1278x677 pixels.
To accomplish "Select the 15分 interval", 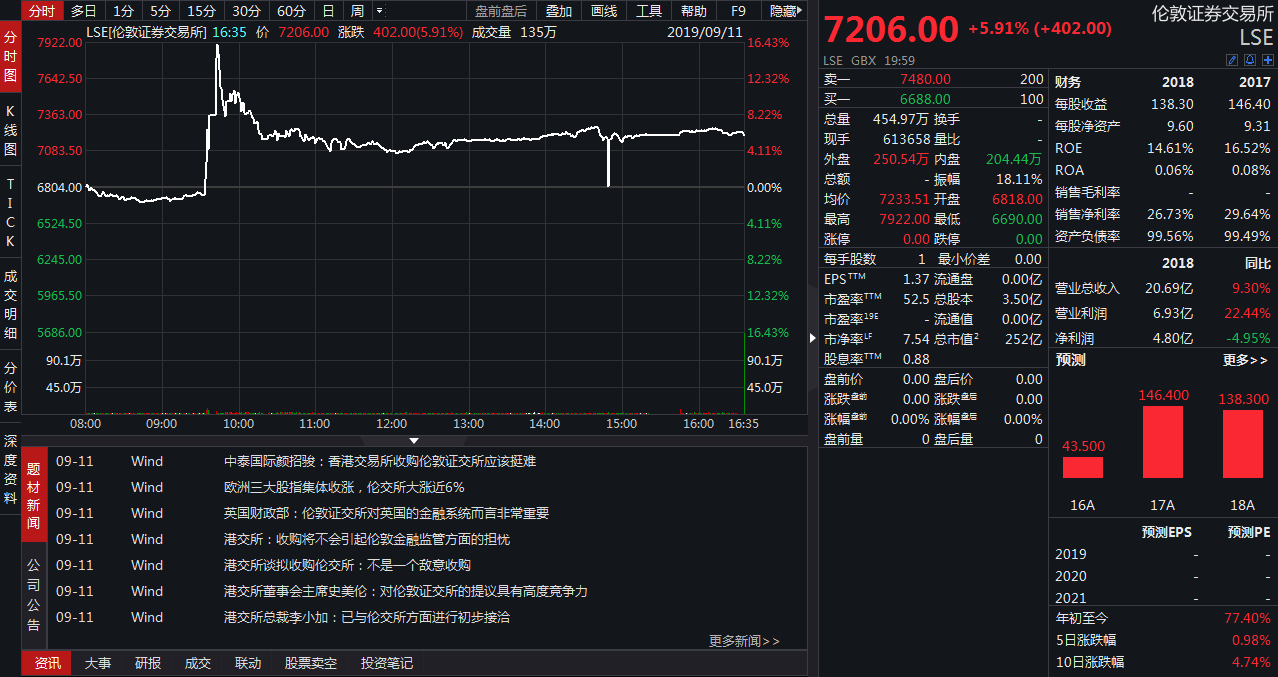I will (201, 11).
